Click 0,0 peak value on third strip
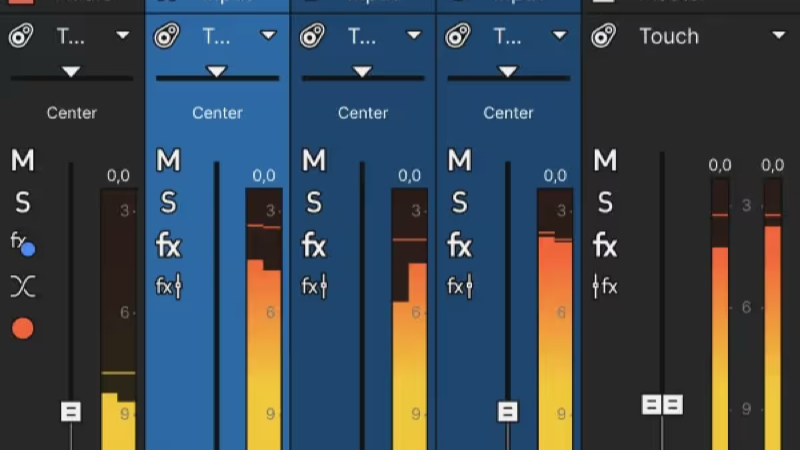The width and height of the screenshot is (800, 450). (x=409, y=176)
